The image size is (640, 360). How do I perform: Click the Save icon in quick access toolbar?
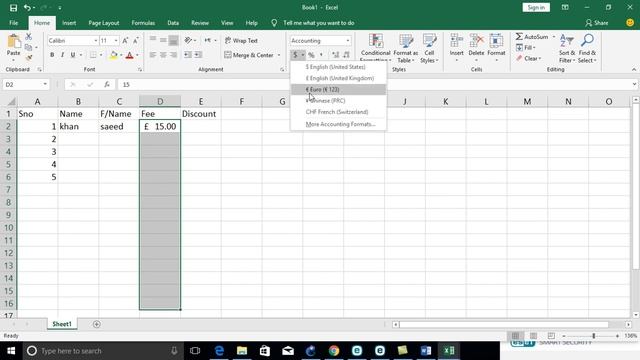pyautogui.click(x=13, y=7)
